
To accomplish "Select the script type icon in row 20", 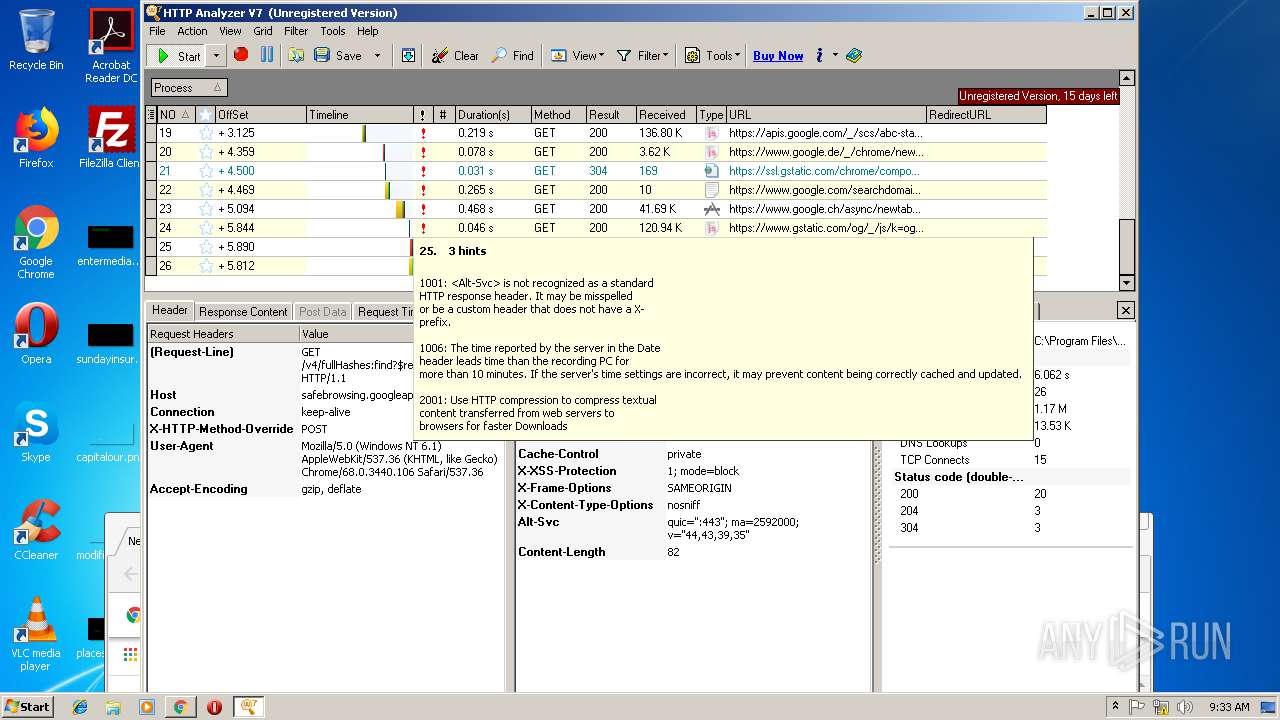I will [711, 152].
